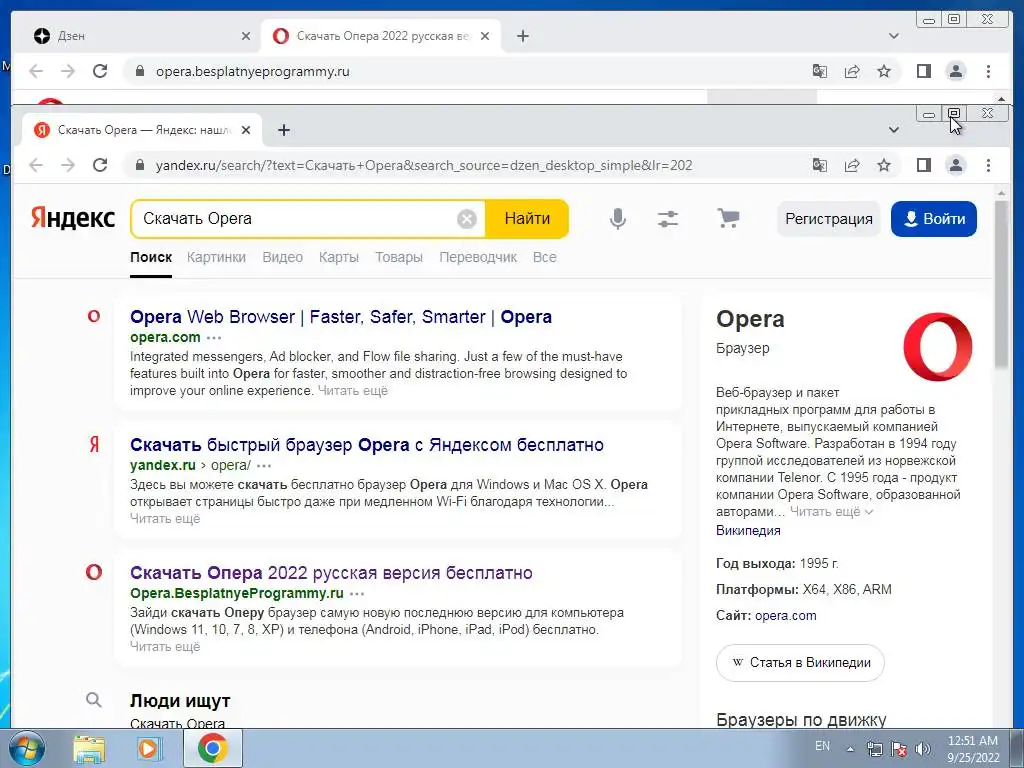This screenshot has height=768, width=1024.
Task: Open tab search chevron in Yandex window
Action: click(893, 130)
